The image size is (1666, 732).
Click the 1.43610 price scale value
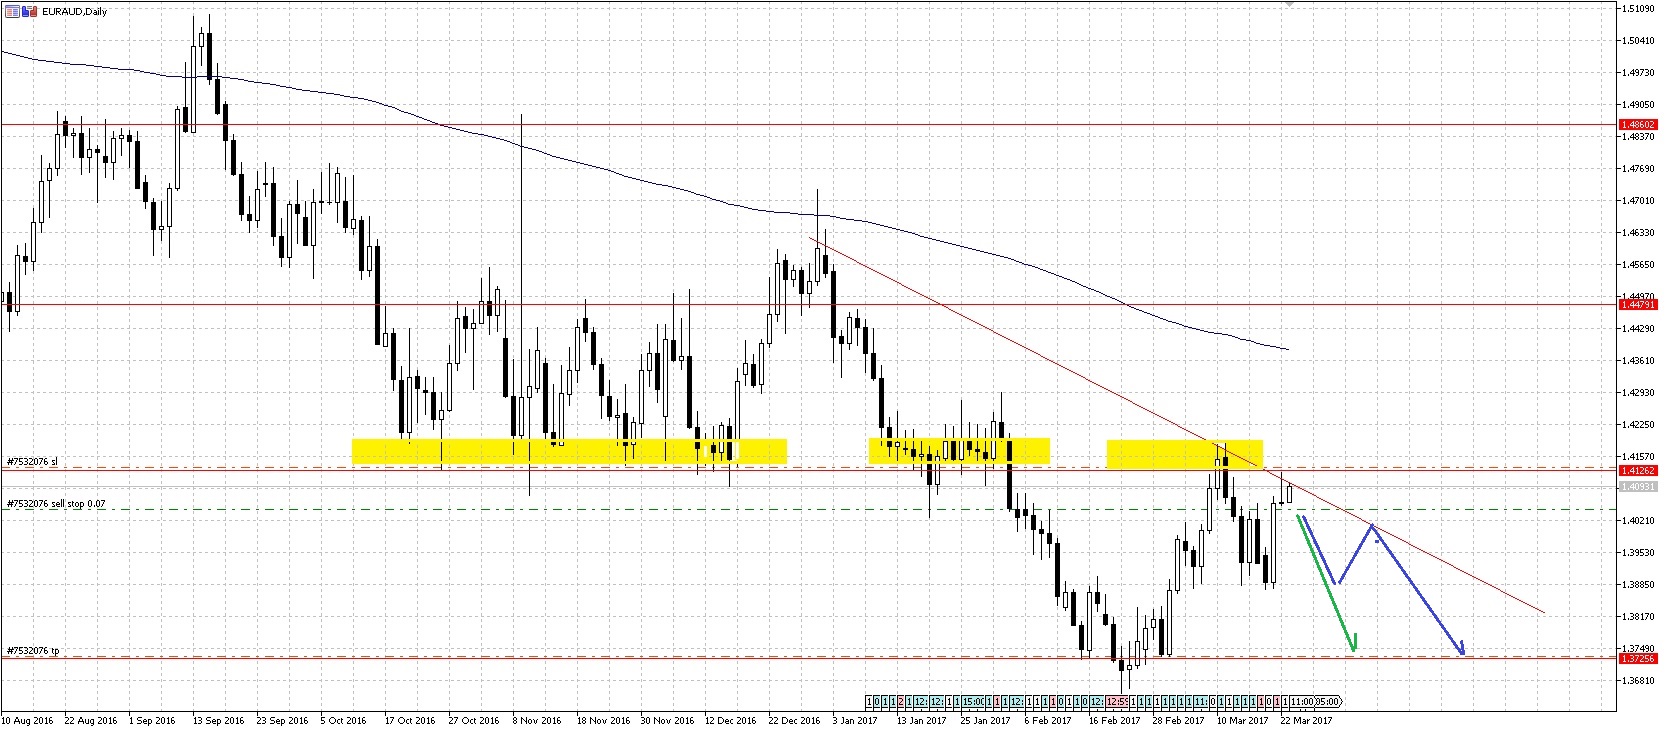click(x=1637, y=360)
